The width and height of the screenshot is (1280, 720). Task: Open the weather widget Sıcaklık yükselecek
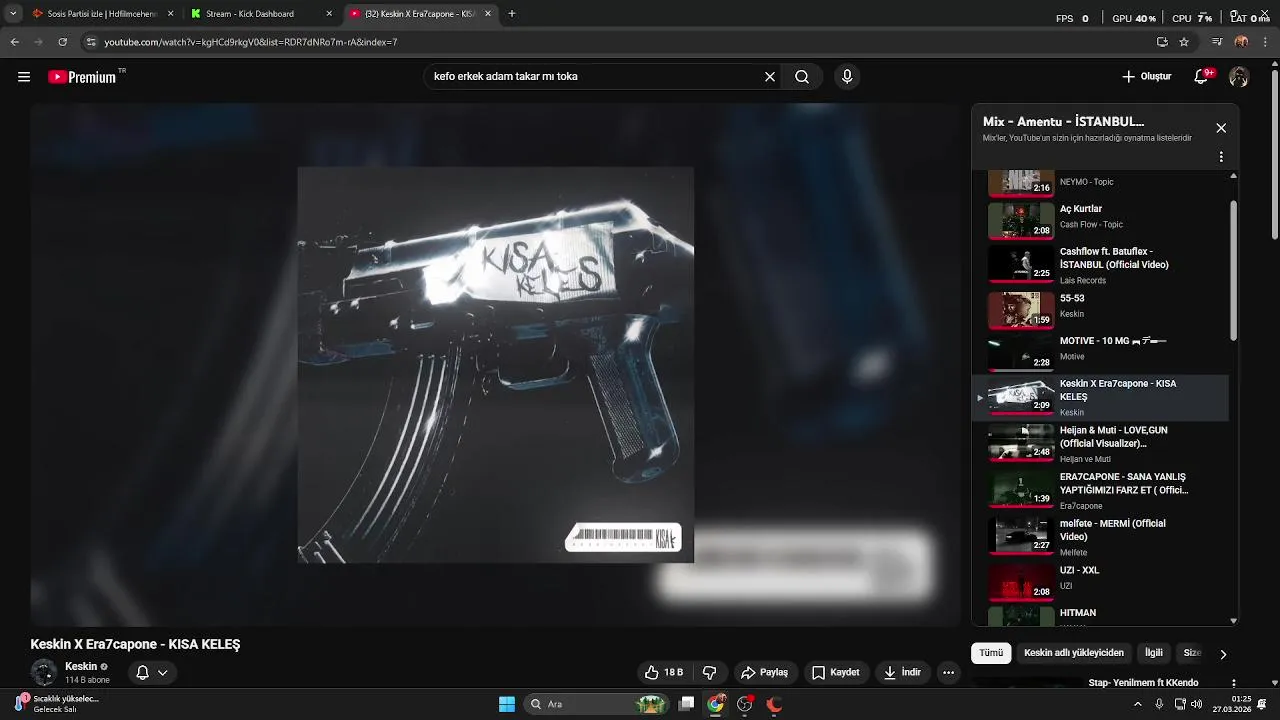[56, 704]
